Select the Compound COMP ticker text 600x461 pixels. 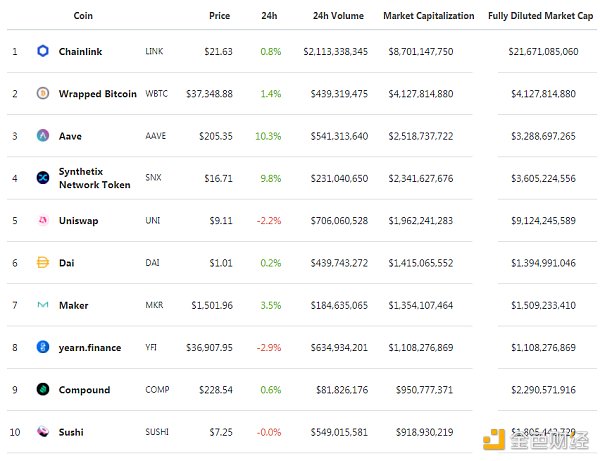[157, 390]
